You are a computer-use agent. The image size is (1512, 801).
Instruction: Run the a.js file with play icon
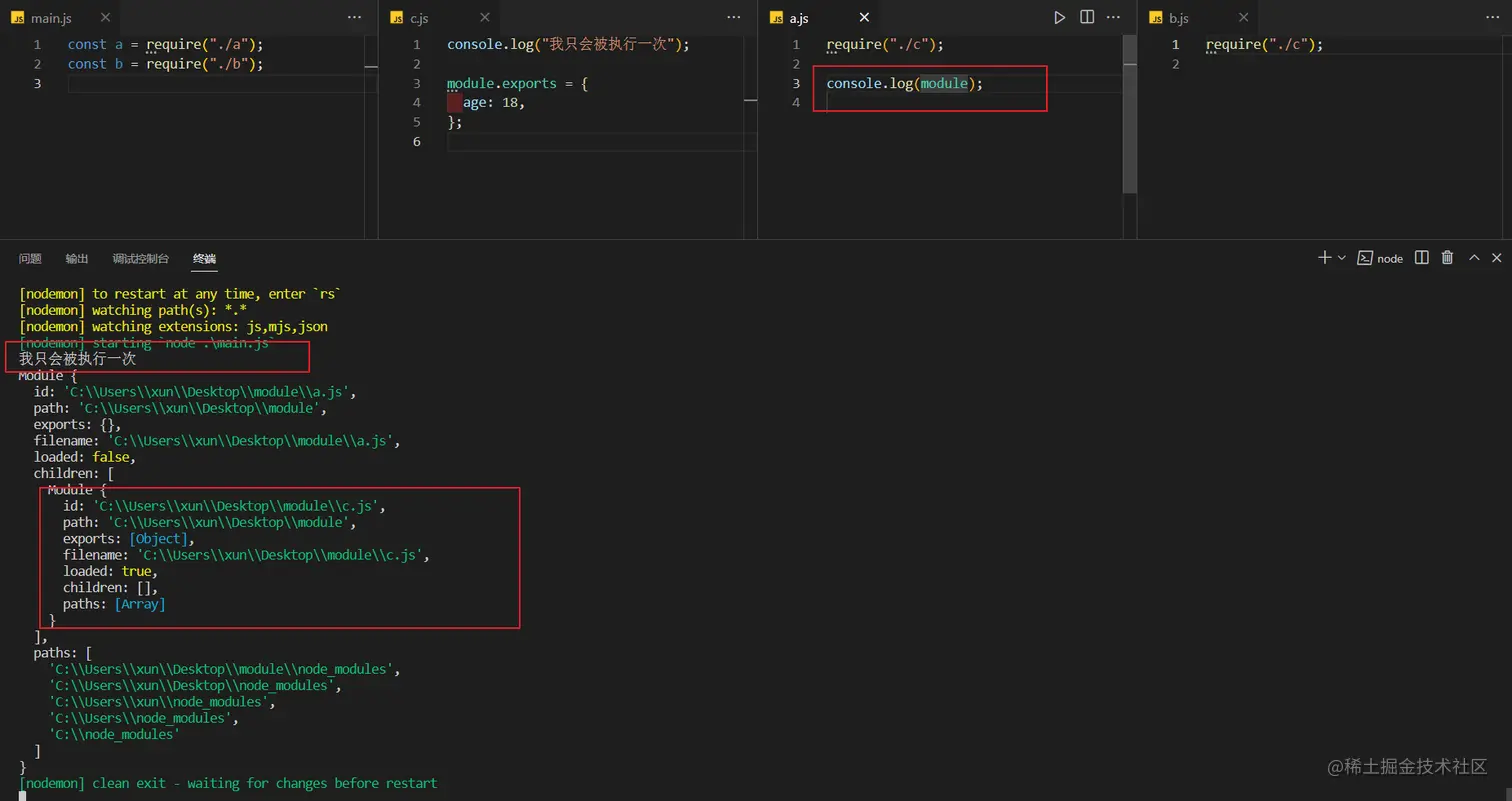click(x=1060, y=18)
